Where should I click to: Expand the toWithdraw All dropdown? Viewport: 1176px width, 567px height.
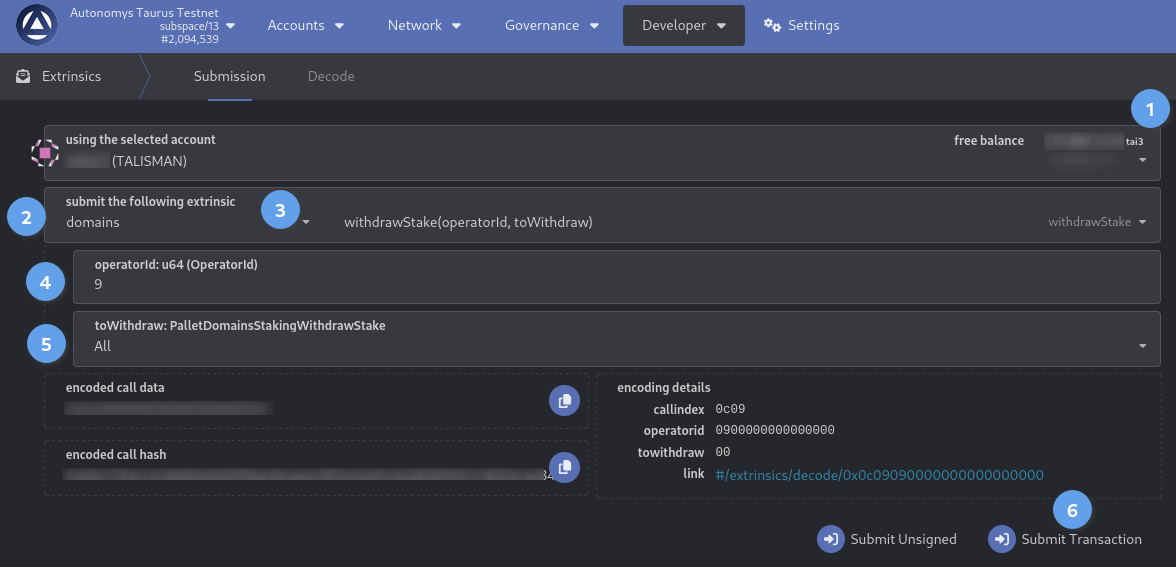[x=1142, y=346]
